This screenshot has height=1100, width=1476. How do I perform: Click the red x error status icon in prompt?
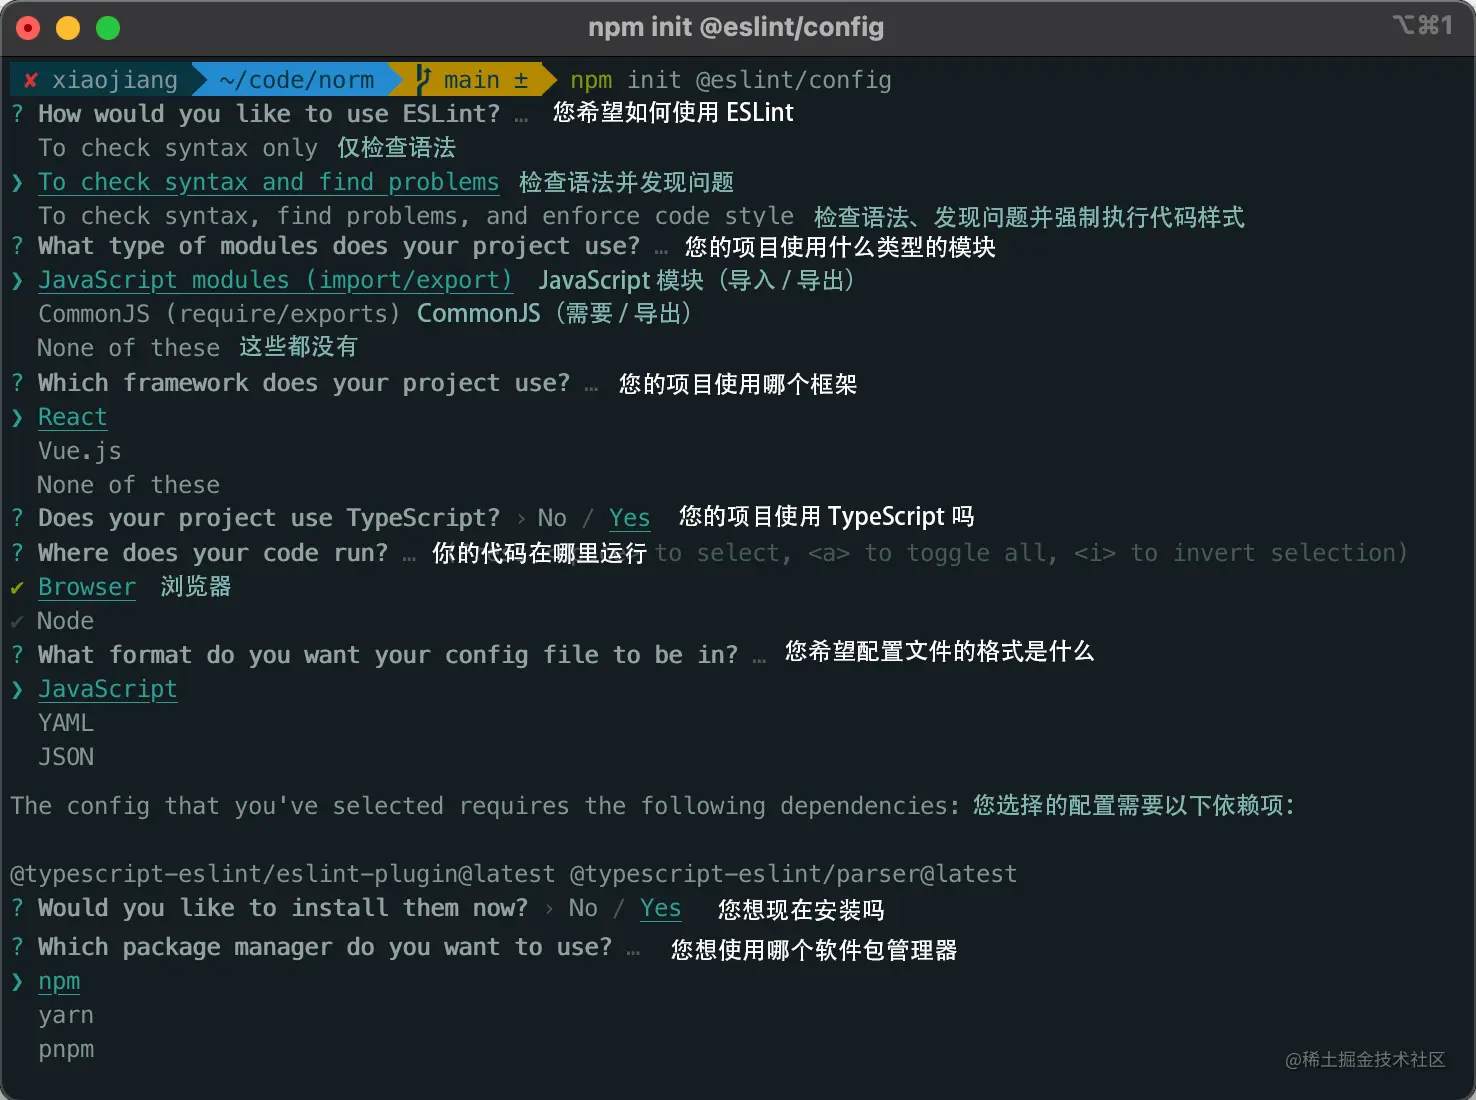[31, 80]
